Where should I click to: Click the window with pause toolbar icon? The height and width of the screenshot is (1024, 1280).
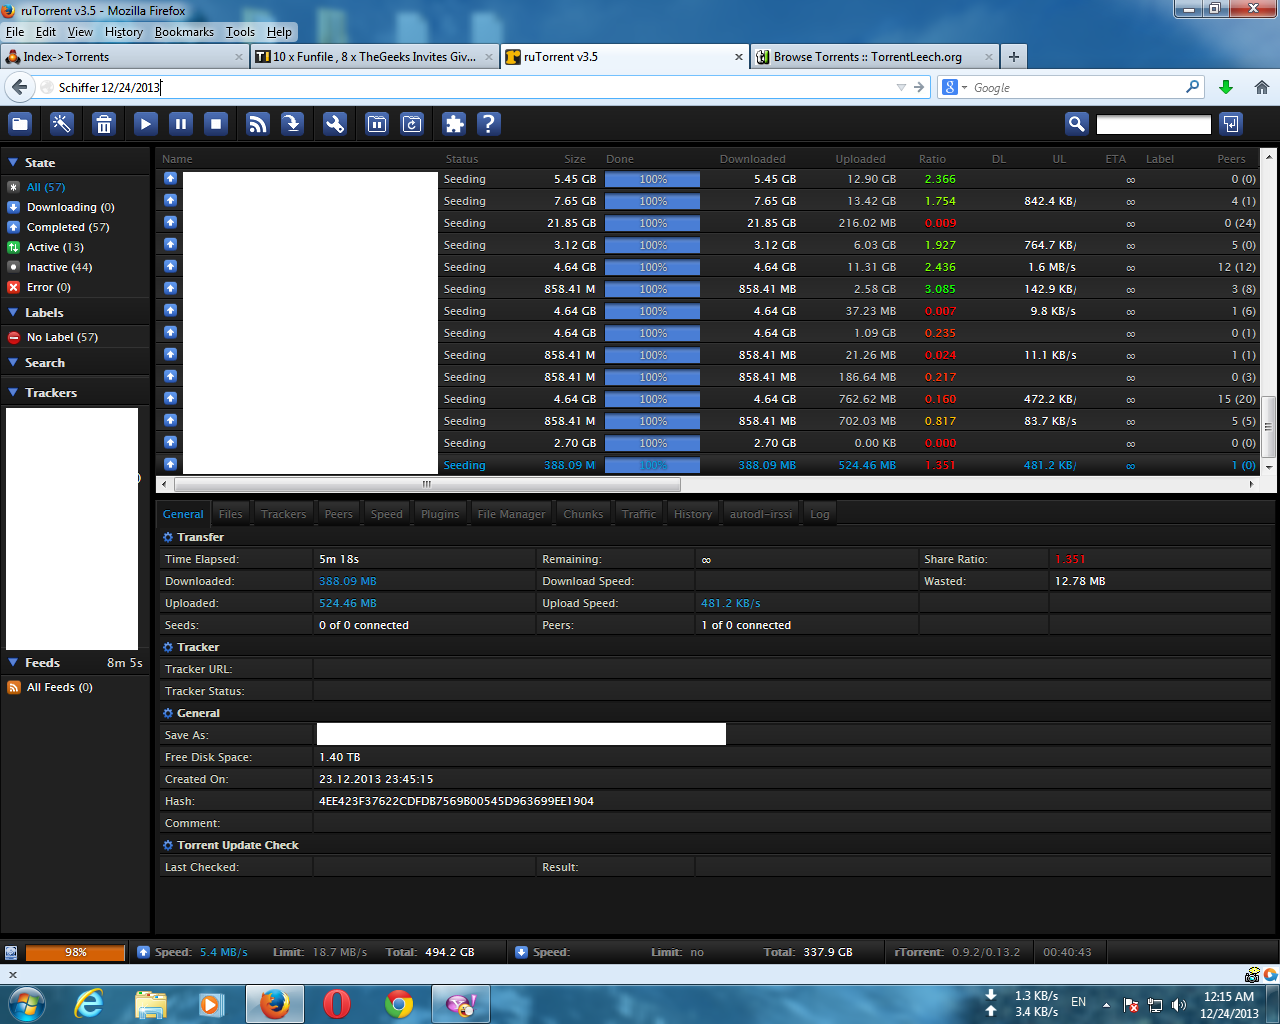tap(377, 124)
